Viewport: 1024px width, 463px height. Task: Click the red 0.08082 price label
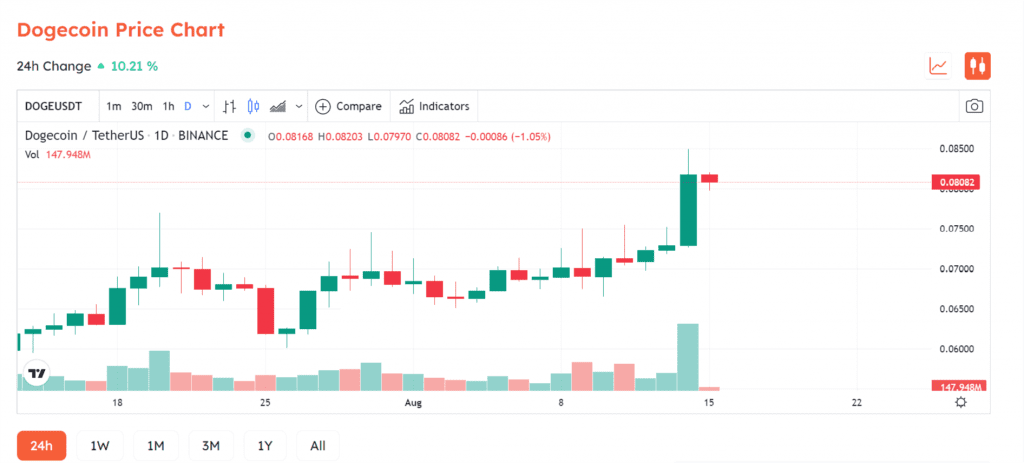(x=955, y=183)
